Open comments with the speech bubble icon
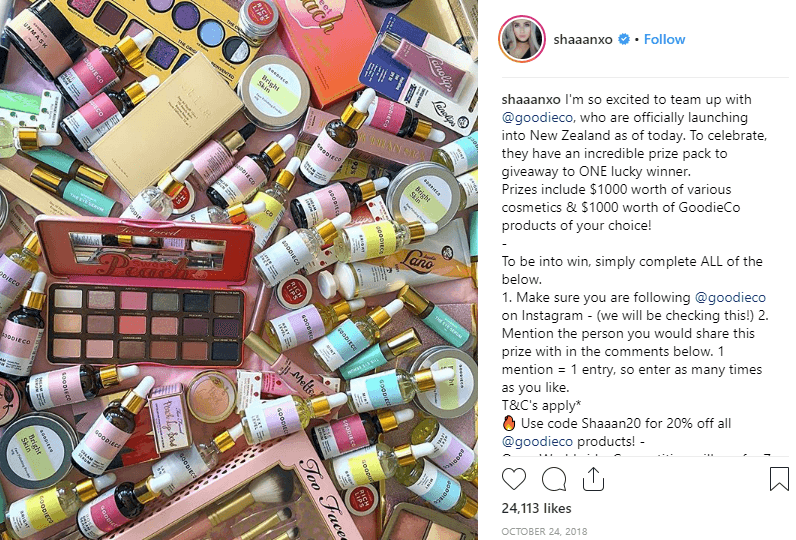Viewport: 796px width, 540px height. pyautogui.click(x=554, y=479)
